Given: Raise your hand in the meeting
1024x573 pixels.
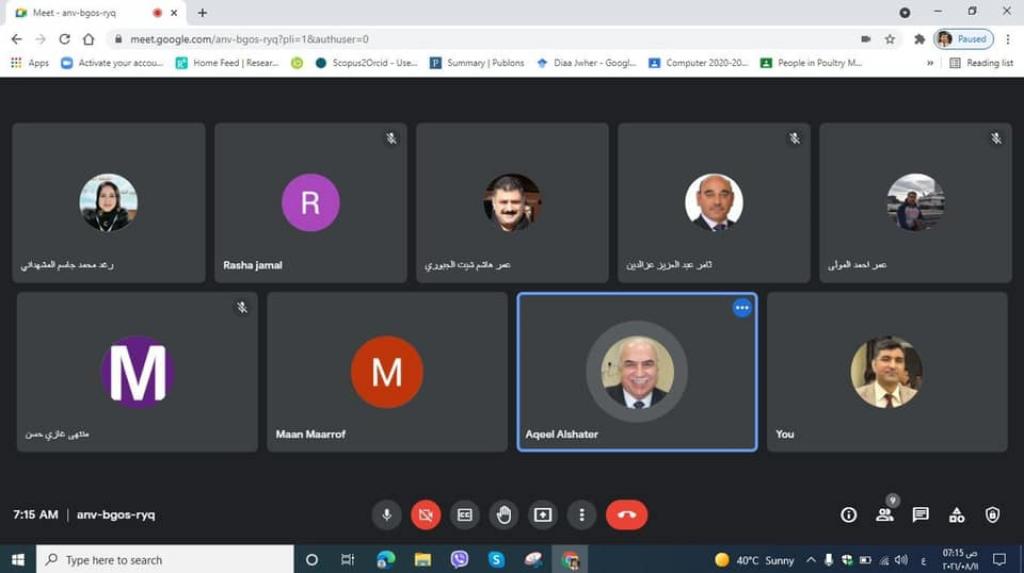Looking at the screenshot, I should [503, 515].
